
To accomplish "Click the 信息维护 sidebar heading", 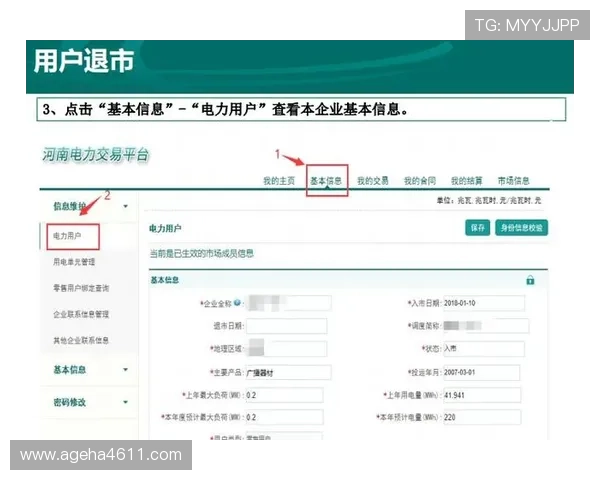I will pos(69,206).
